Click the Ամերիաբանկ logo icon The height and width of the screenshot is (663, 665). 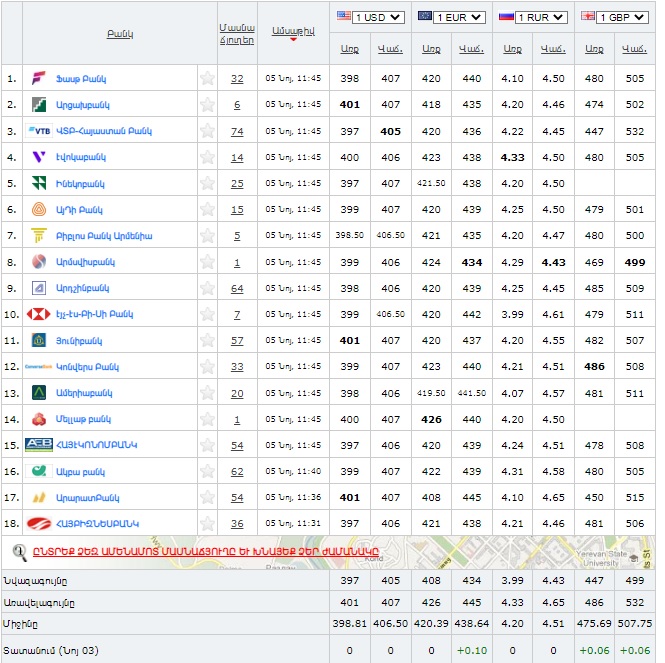pyautogui.click(x=39, y=393)
